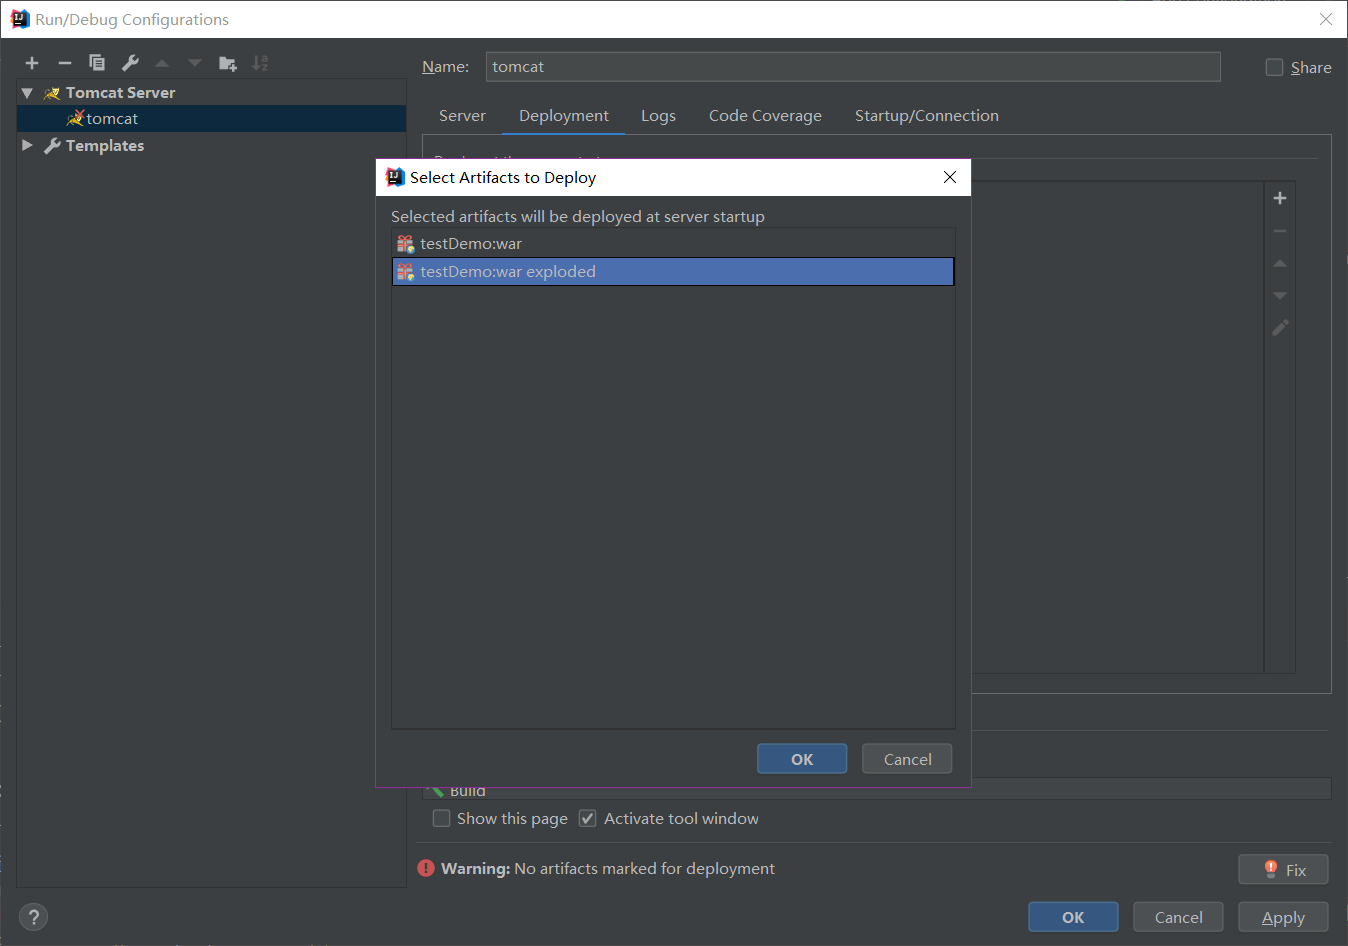This screenshot has width=1348, height=946.
Task: Copy configuration icon in left toolbar
Action: click(x=97, y=63)
